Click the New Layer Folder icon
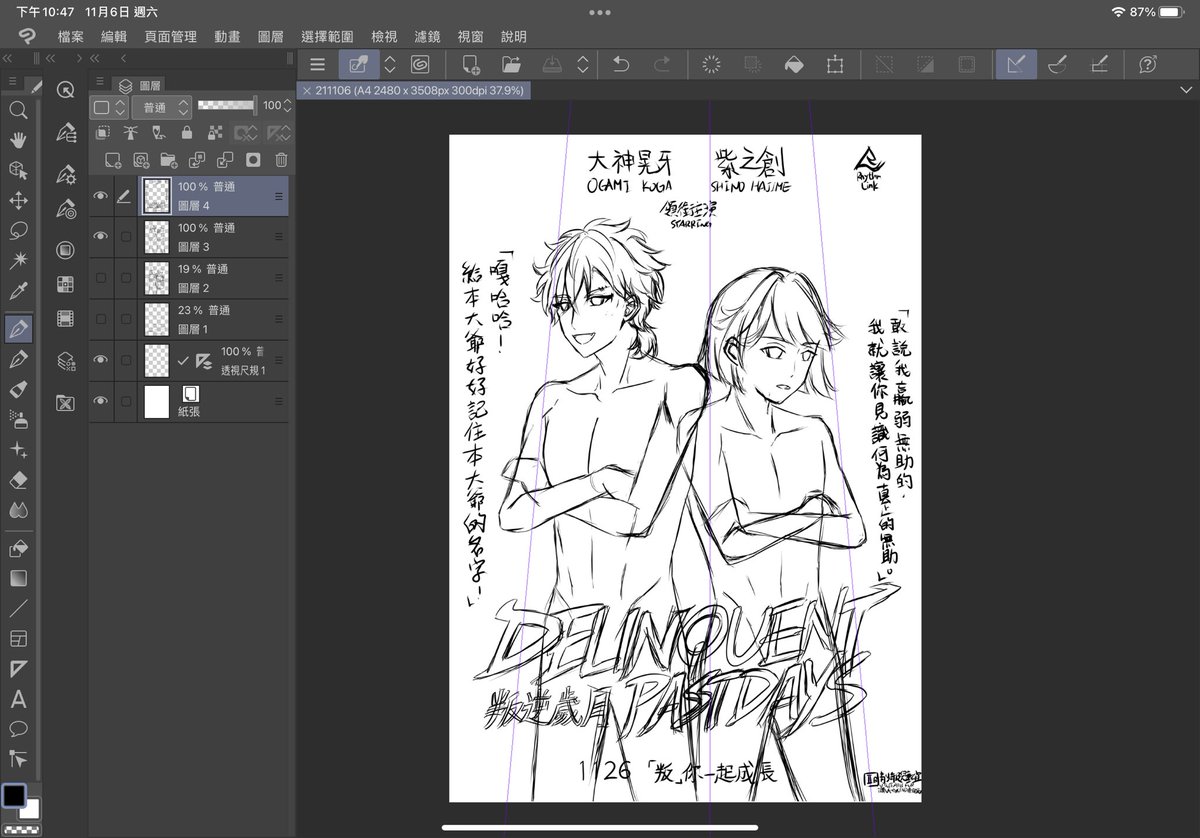Screen dimensions: 1200x838 pos(169,160)
